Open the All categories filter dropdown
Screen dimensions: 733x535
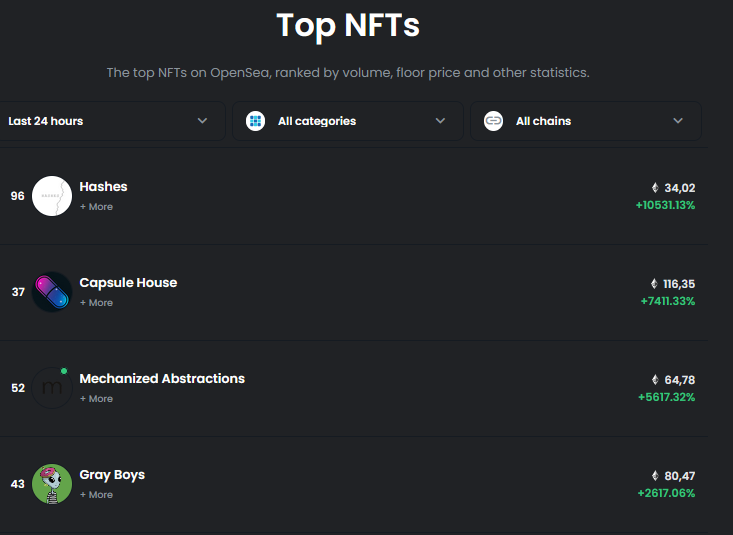coord(348,121)
